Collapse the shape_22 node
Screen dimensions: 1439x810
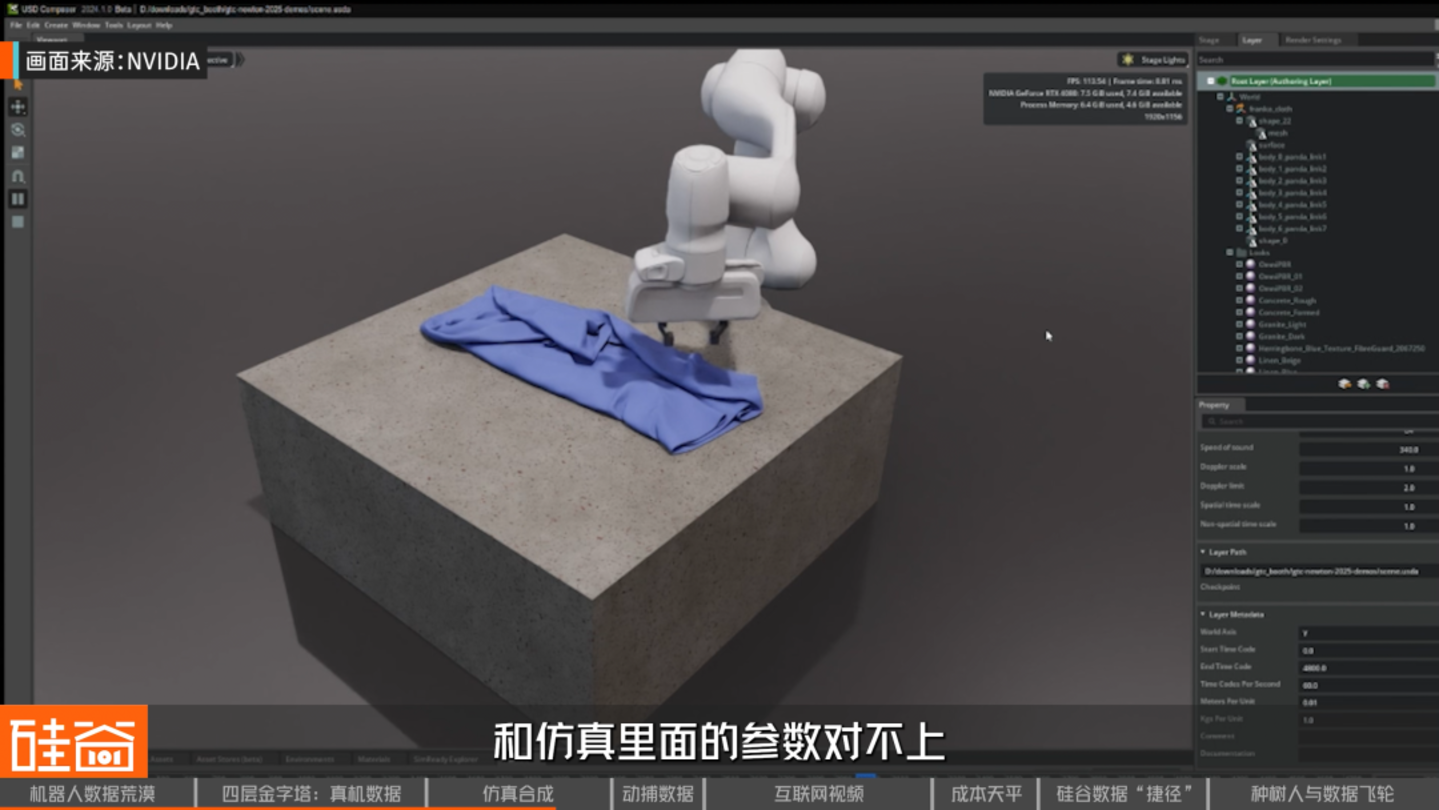click(x=1240, y=121)
